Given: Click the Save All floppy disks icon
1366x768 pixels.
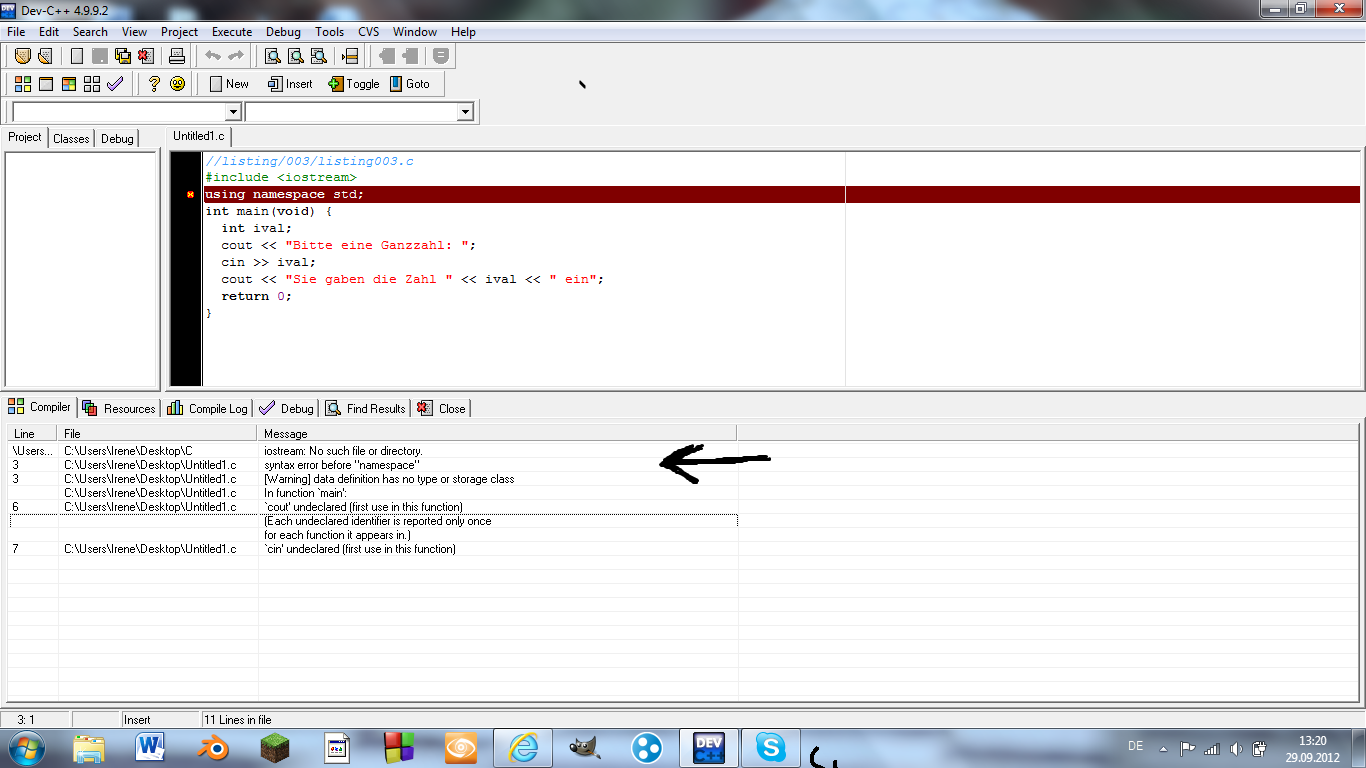Looking at the screenshot, I should 123,56.
